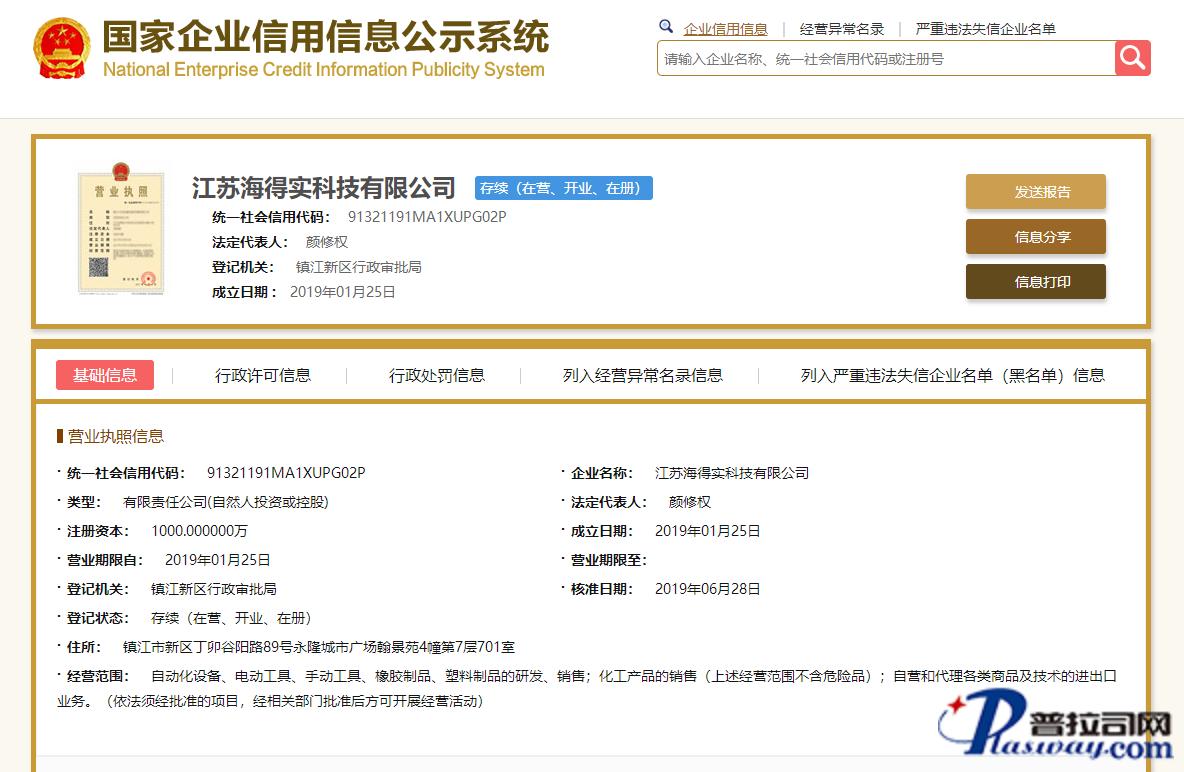This screenshot has height=772, width=1184.
Task: Click the 江苏海得实科技有限公司 company name heading
Action: pyautogui.click(x=323, y=188)
